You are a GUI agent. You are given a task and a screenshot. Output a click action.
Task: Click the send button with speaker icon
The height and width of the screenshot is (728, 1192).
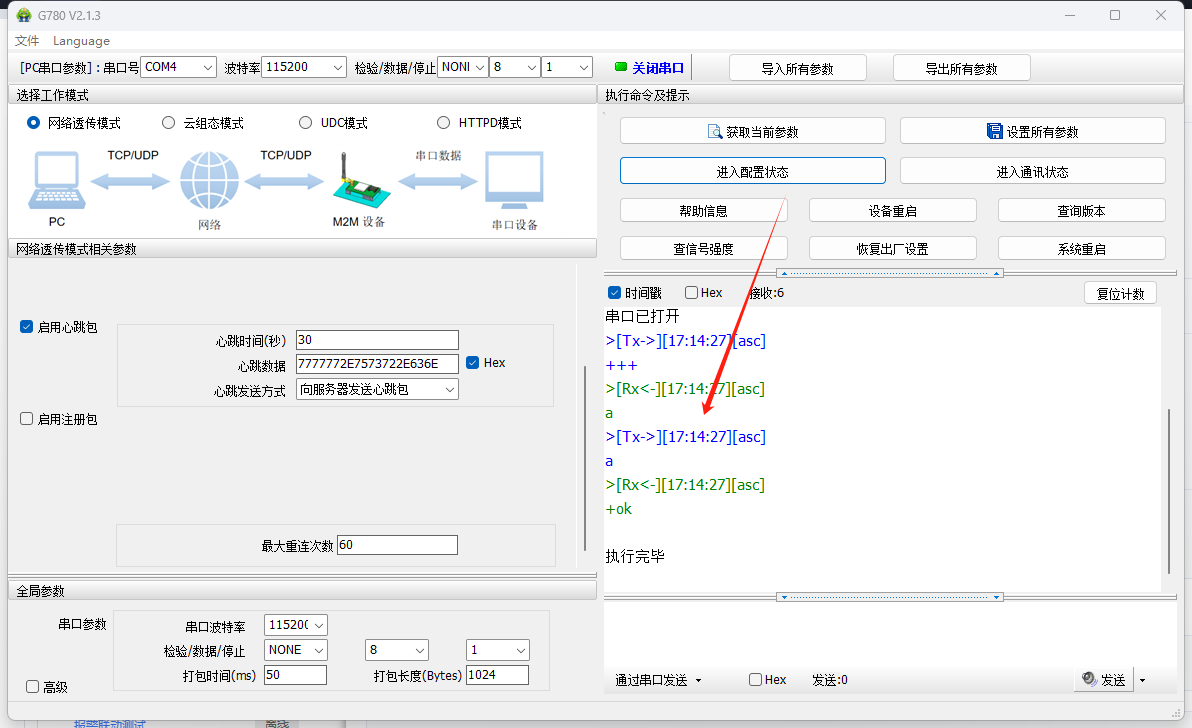[x=1103, y=680]
